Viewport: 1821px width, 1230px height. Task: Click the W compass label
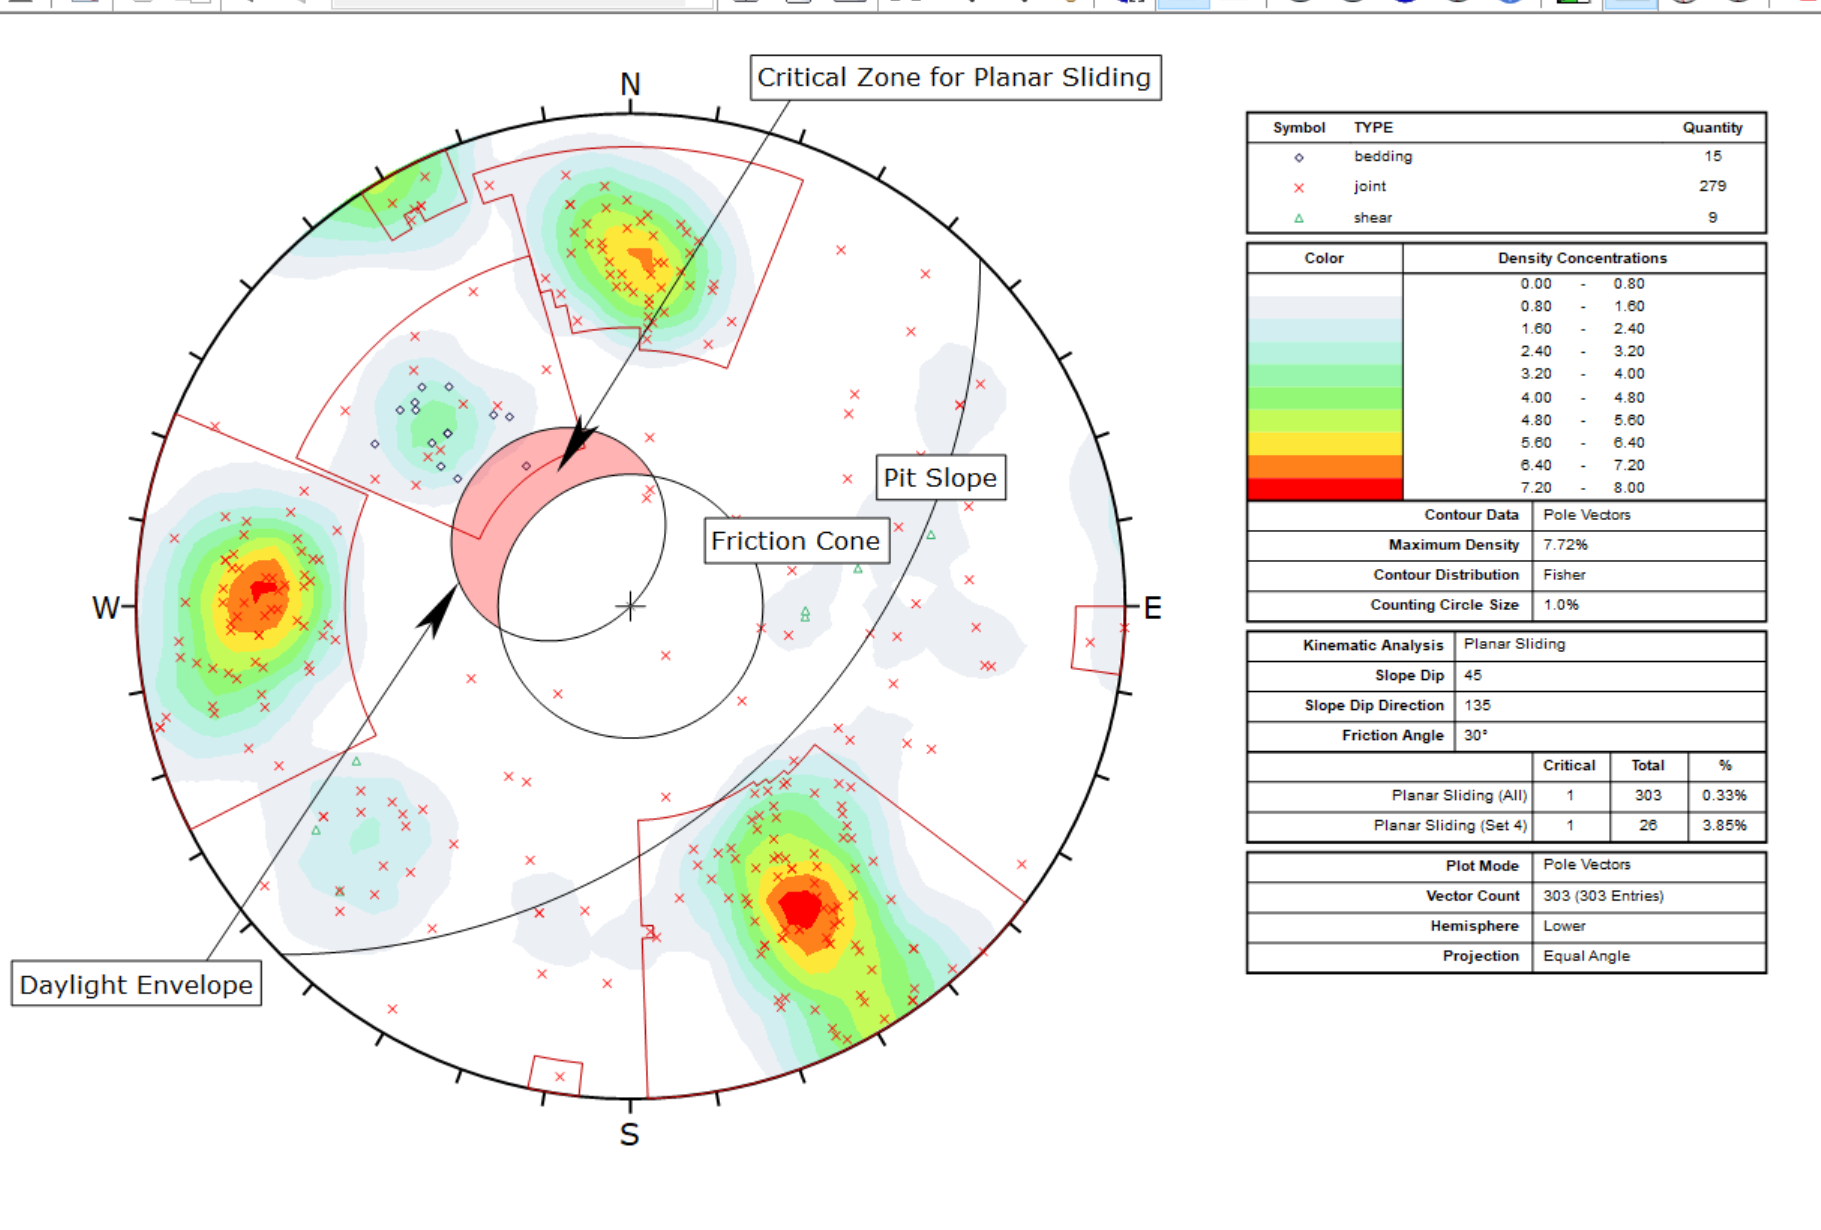[106, 608]
